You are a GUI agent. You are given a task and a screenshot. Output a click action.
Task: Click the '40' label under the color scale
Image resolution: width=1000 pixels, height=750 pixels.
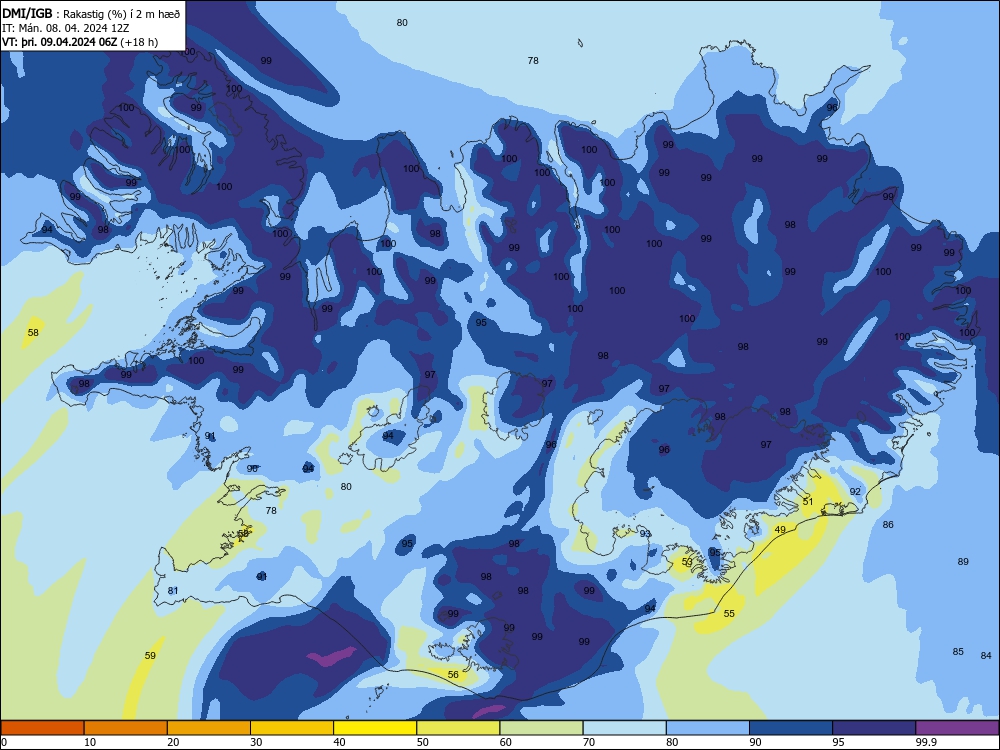[340, 742]
